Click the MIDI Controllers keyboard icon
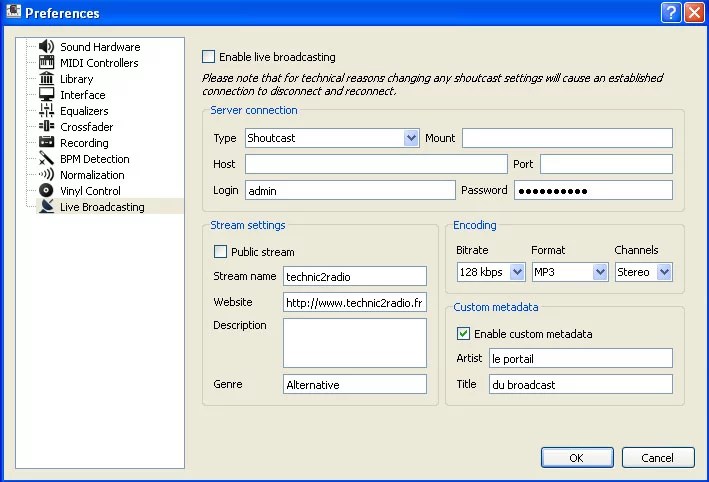This screenshot has height=482, width=709. (46, 63)
